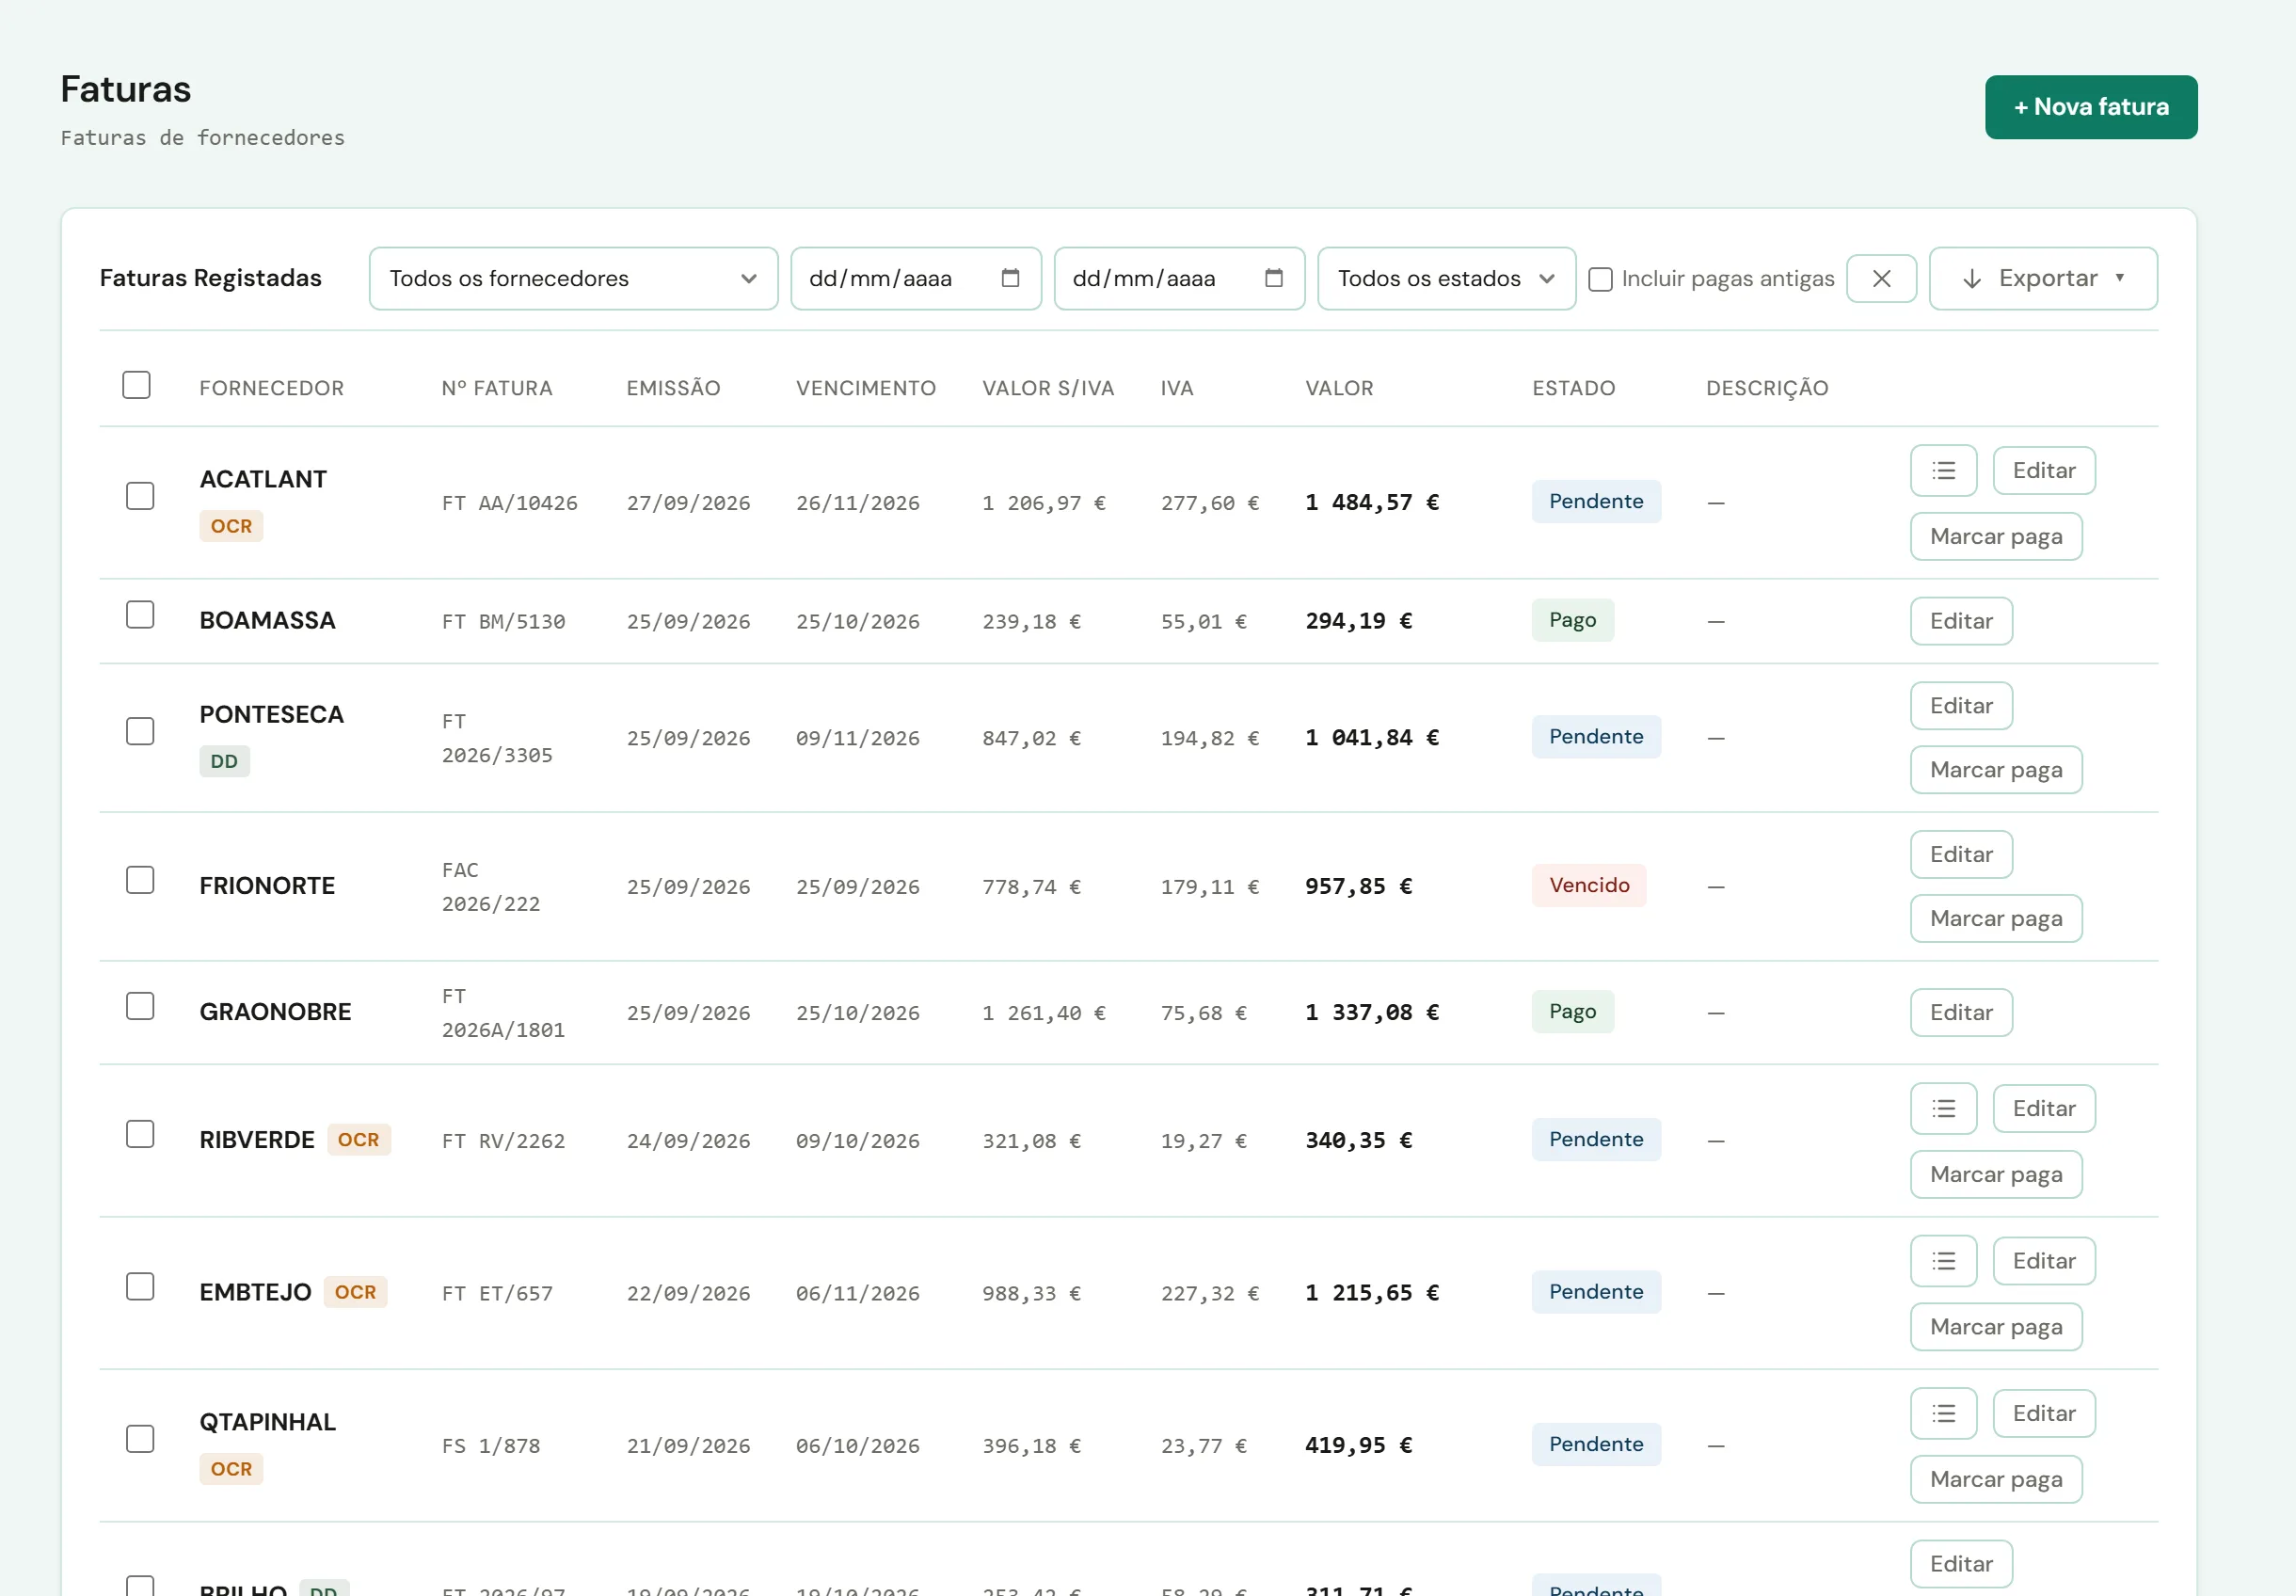Edit the BOAMASSA invoice
2296x1596 pixels.
coord(1960,622)
